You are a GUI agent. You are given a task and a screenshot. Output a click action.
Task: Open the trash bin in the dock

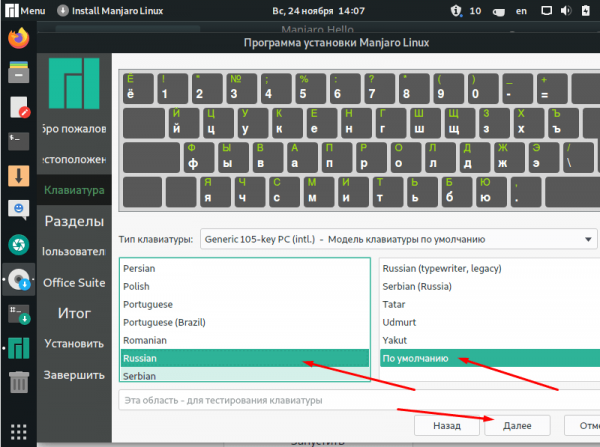click(x=19, y=382)
